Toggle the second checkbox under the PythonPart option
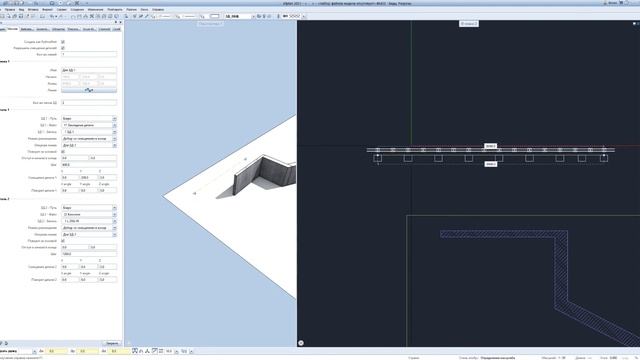 click(x=63, y=48)
